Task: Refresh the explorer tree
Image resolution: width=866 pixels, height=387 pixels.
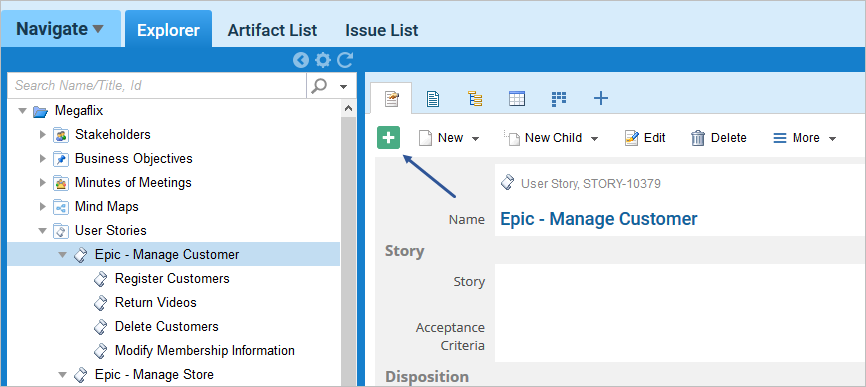Action: click(x=345, y=60)
